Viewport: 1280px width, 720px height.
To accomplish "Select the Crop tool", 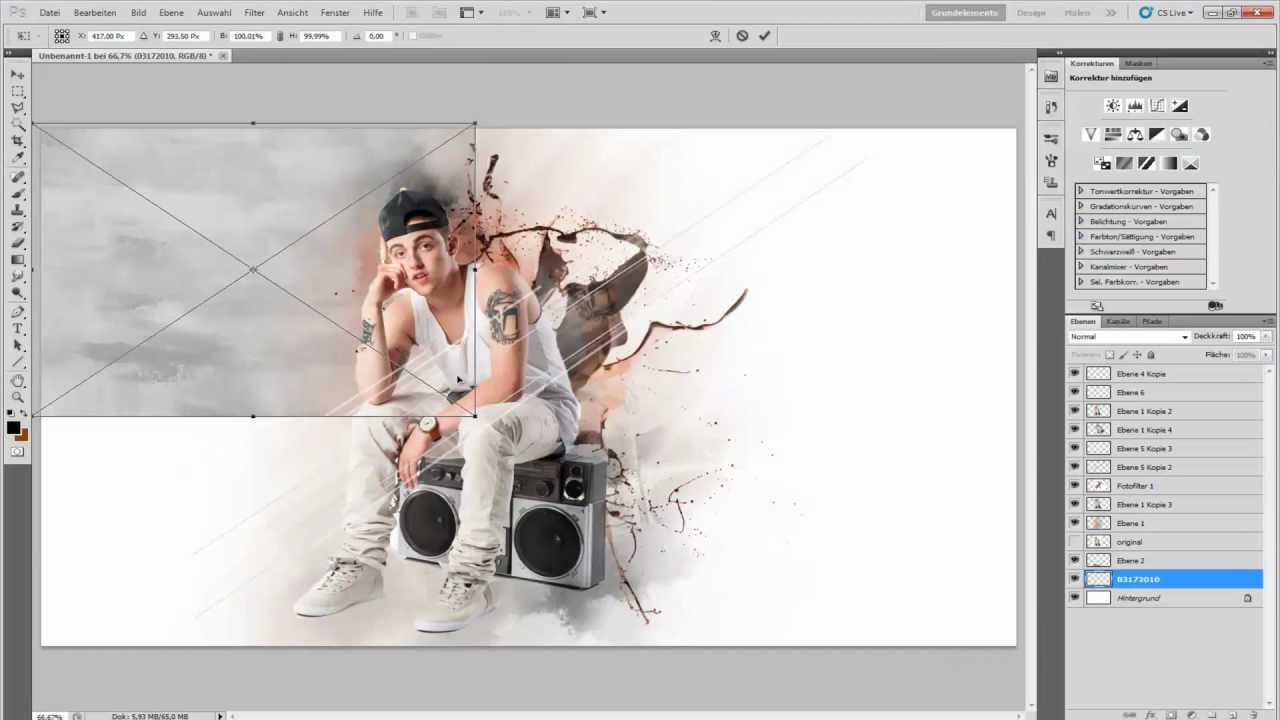I will click(x=18, y=141).
